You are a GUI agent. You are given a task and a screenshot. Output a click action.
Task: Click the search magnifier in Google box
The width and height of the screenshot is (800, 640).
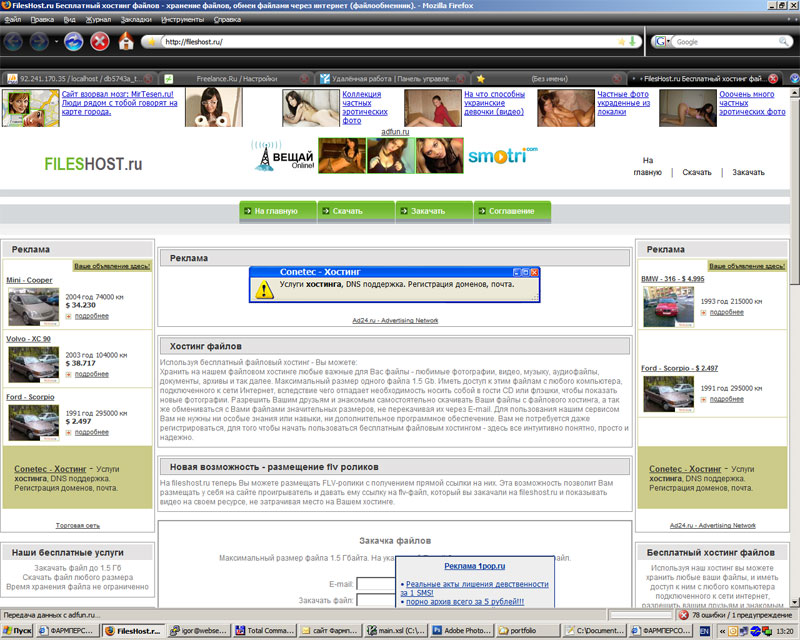pyautogui.click(x=783, y=41)
